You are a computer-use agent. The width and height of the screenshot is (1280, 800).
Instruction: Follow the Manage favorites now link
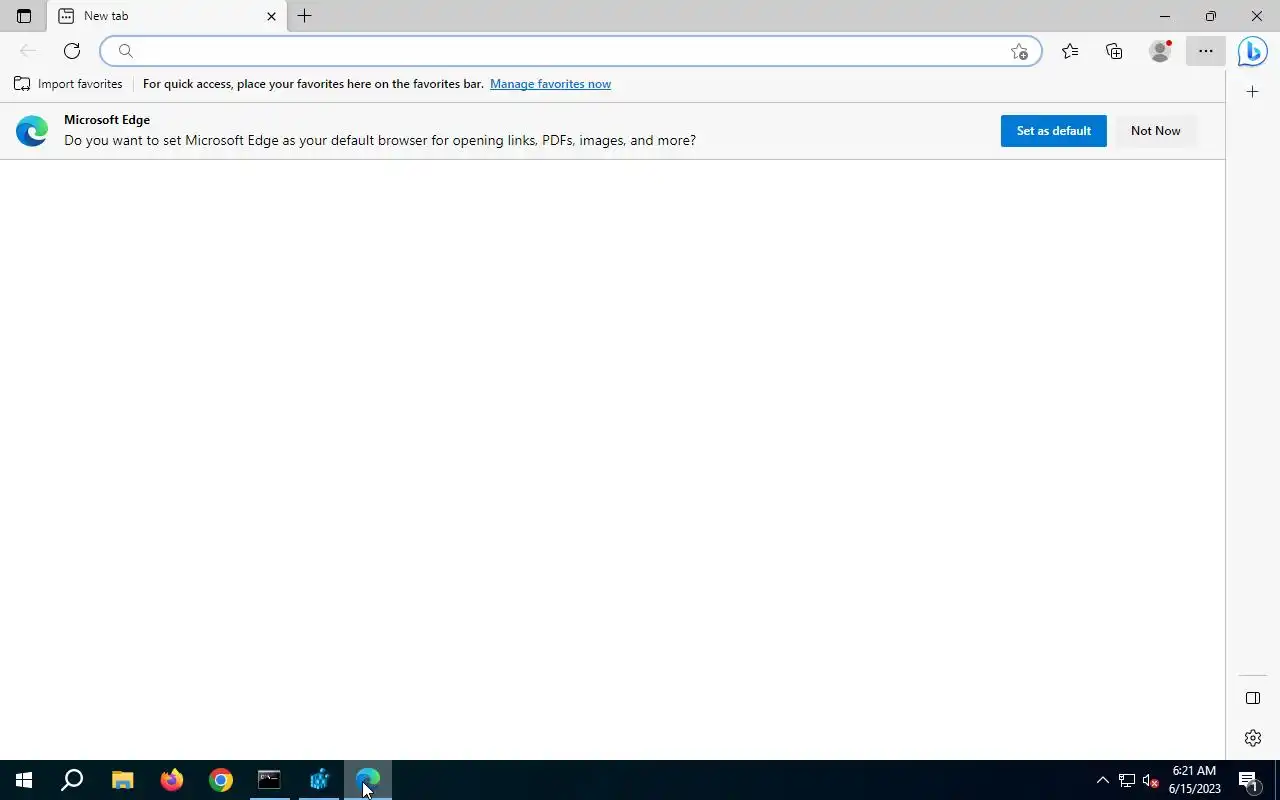(x=550, y=84)
